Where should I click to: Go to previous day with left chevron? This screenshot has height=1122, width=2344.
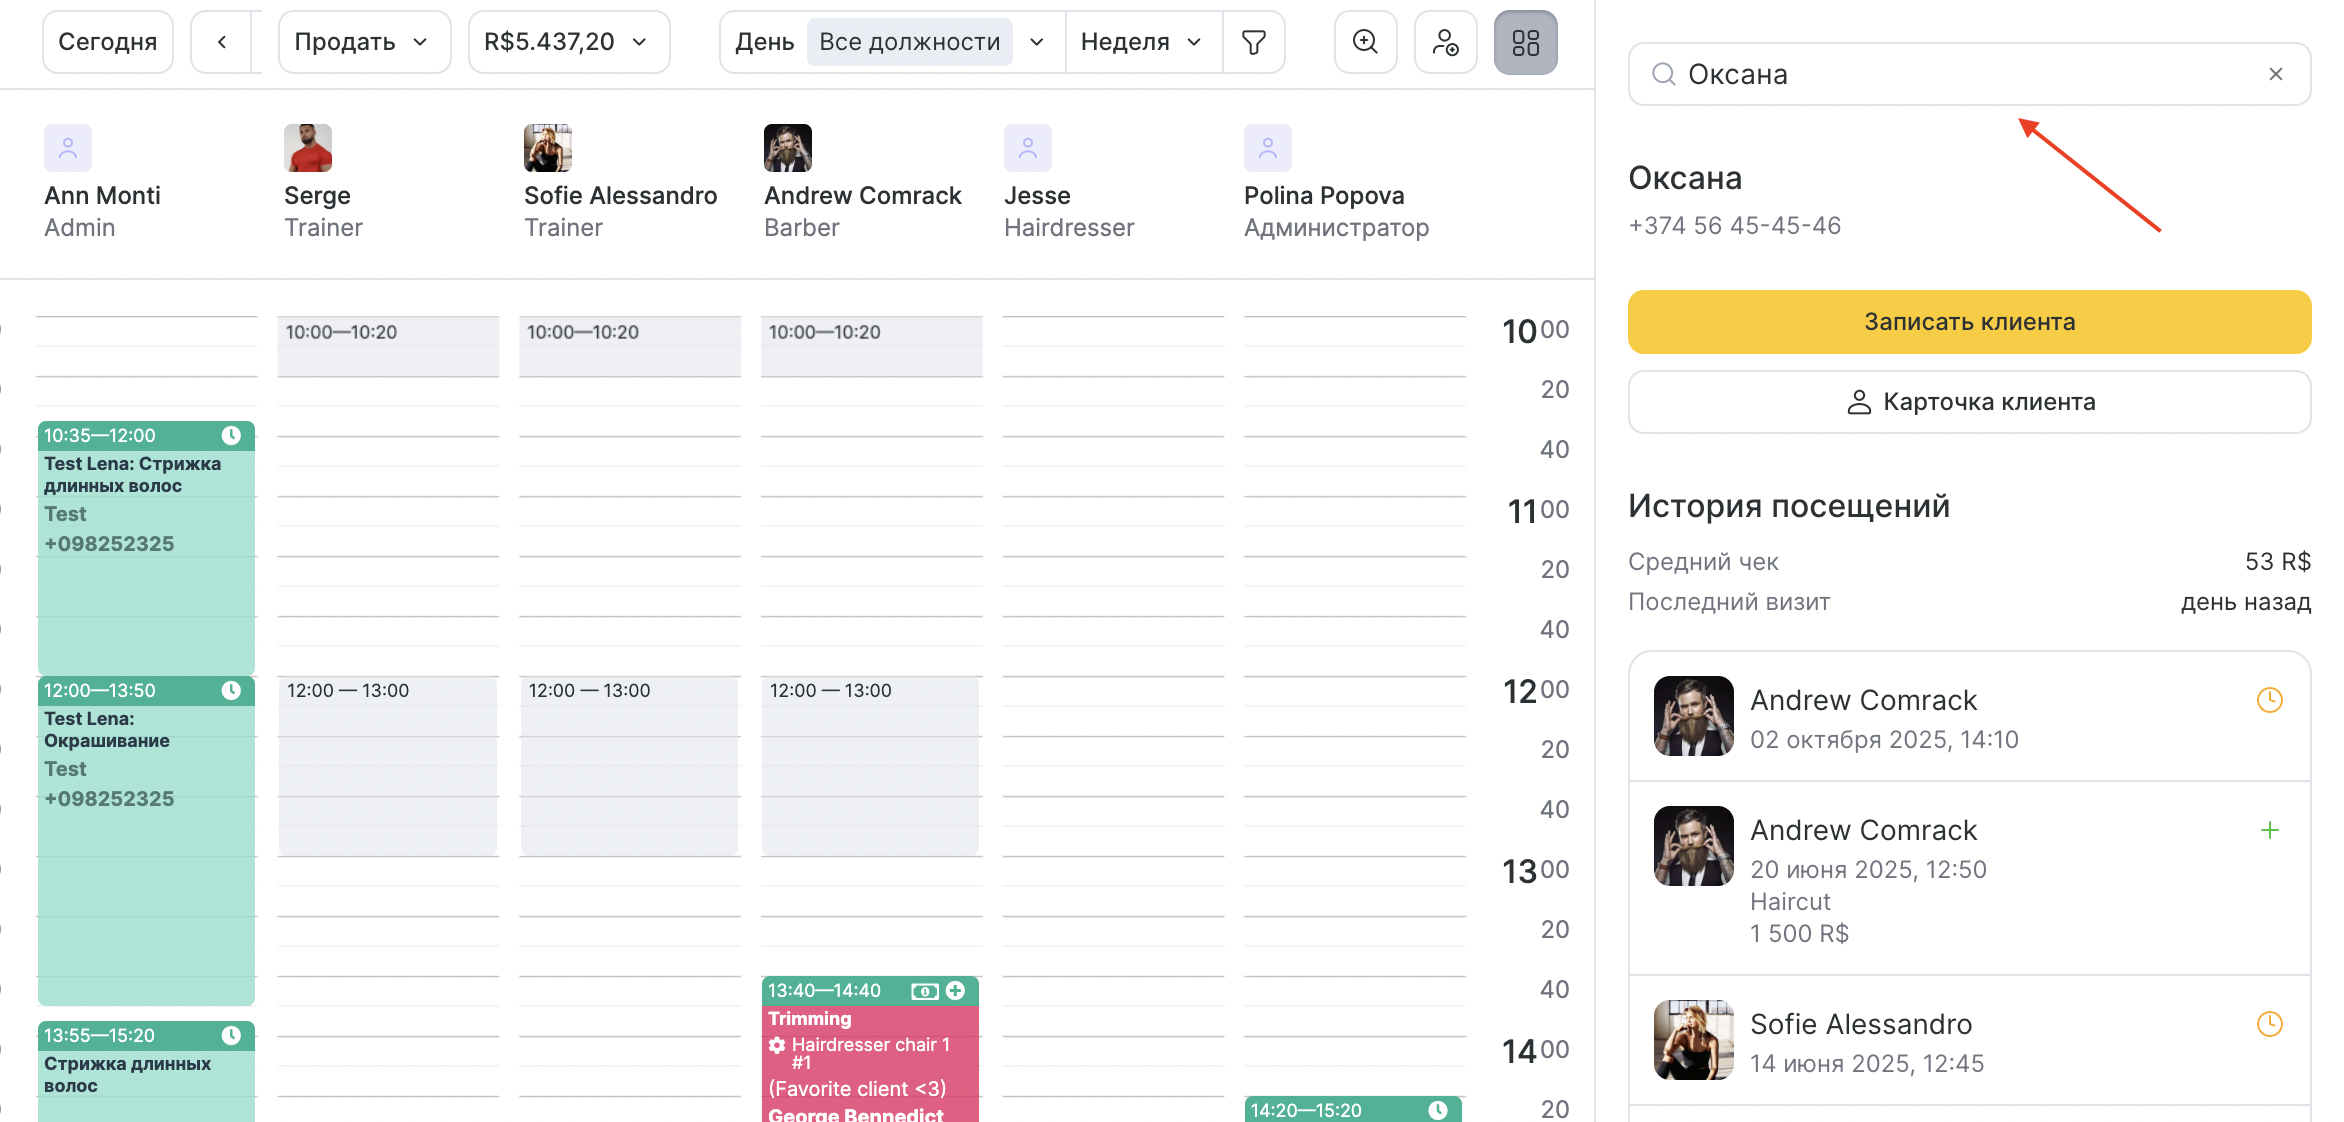click(x=222, y=42)
